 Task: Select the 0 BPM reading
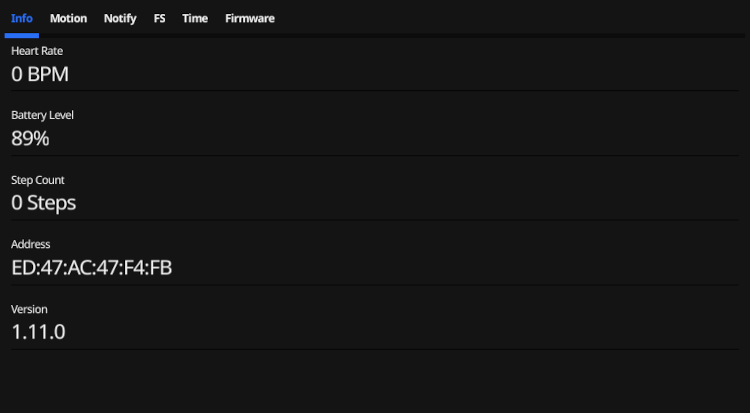(x=40, y=74)
